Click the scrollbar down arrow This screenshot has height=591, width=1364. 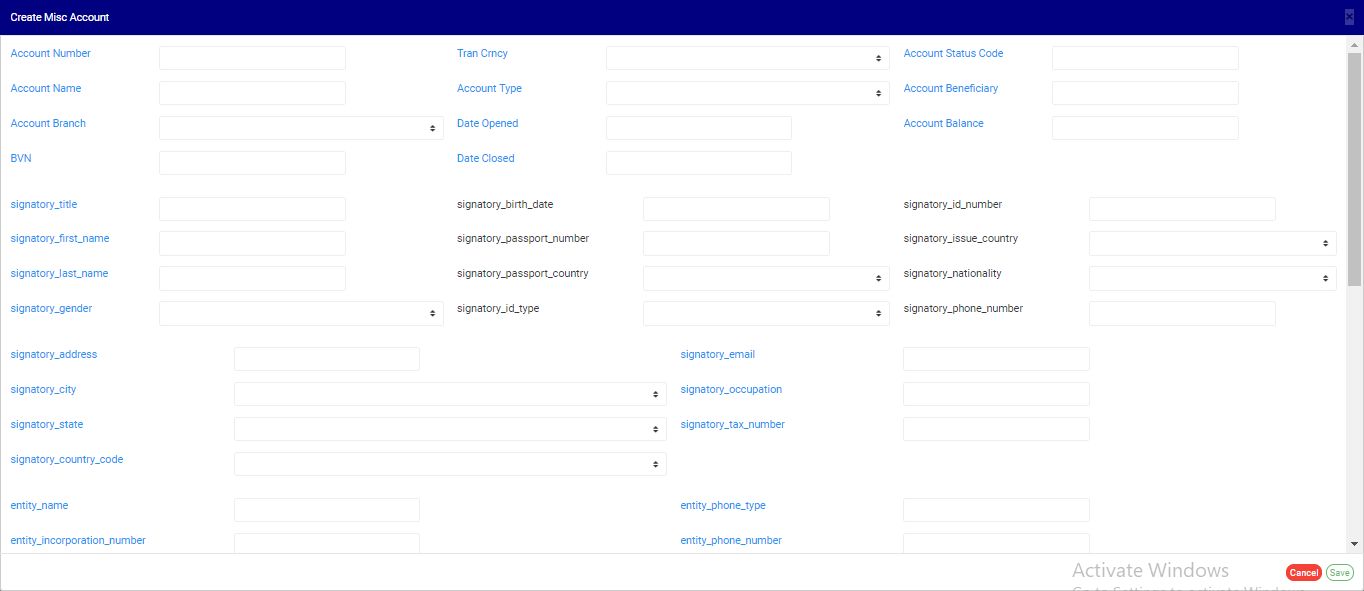pos(1355,544)
